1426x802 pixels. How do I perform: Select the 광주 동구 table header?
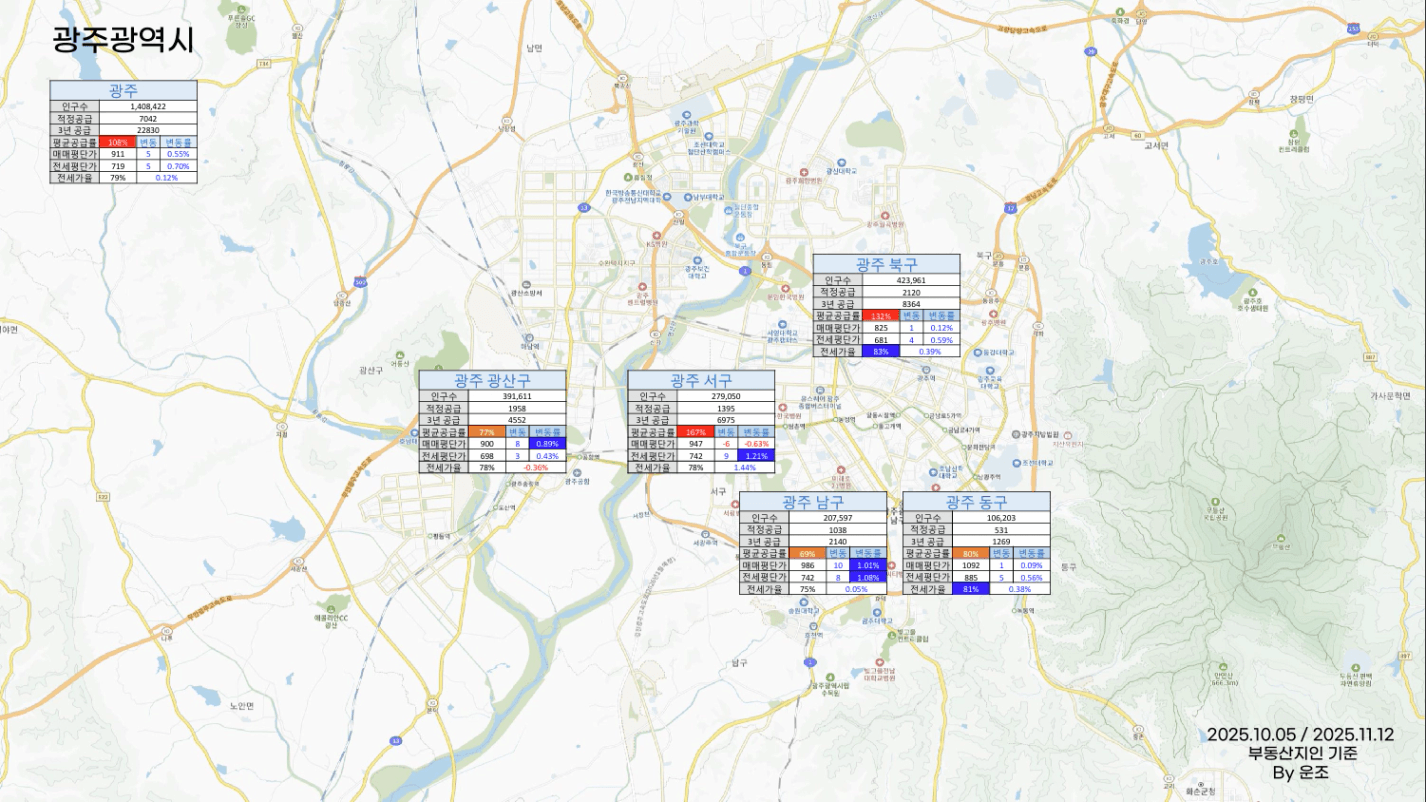coord(977,502)
